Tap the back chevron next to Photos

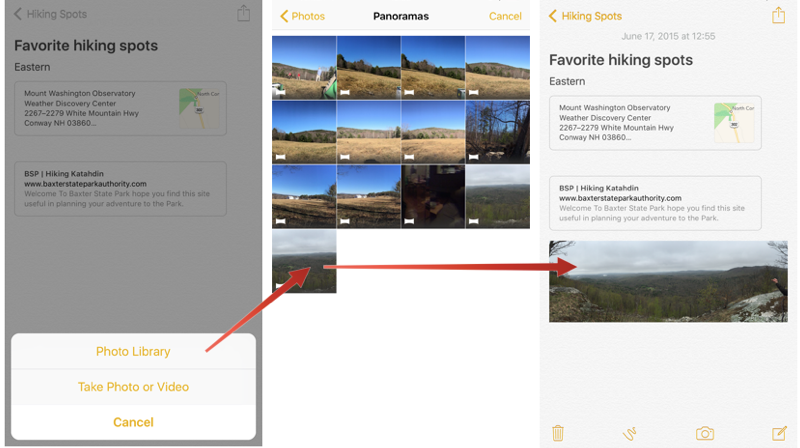point(285,16)
